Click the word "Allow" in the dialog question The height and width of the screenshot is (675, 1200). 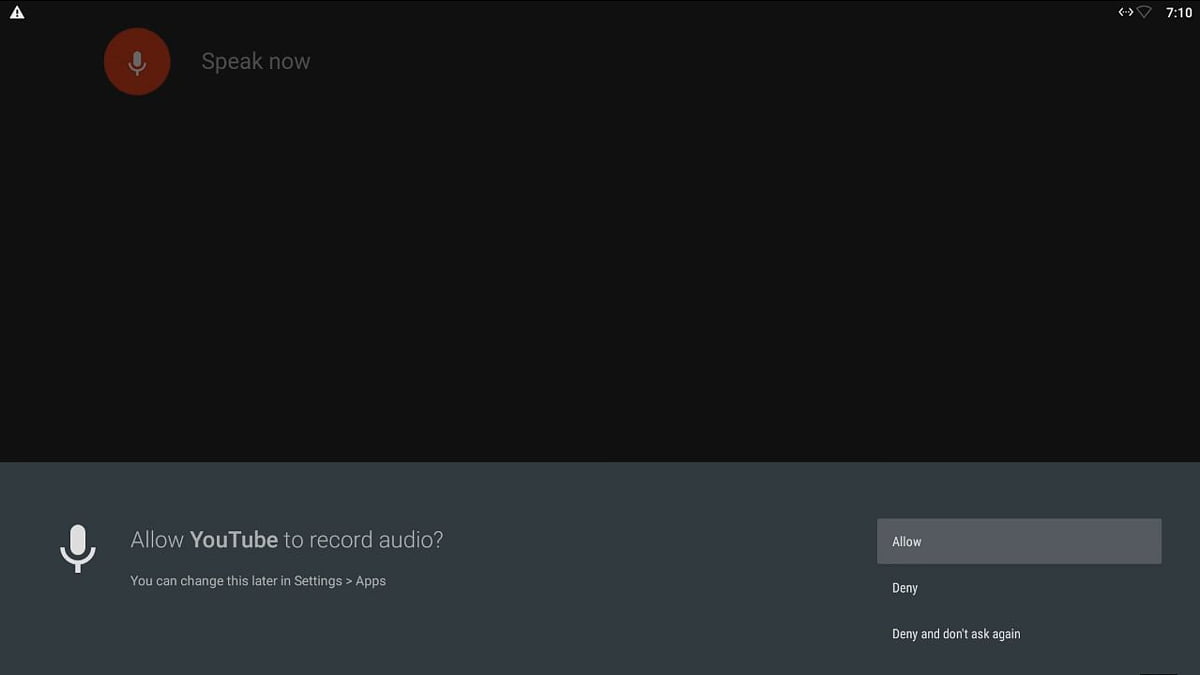(157, 540)
